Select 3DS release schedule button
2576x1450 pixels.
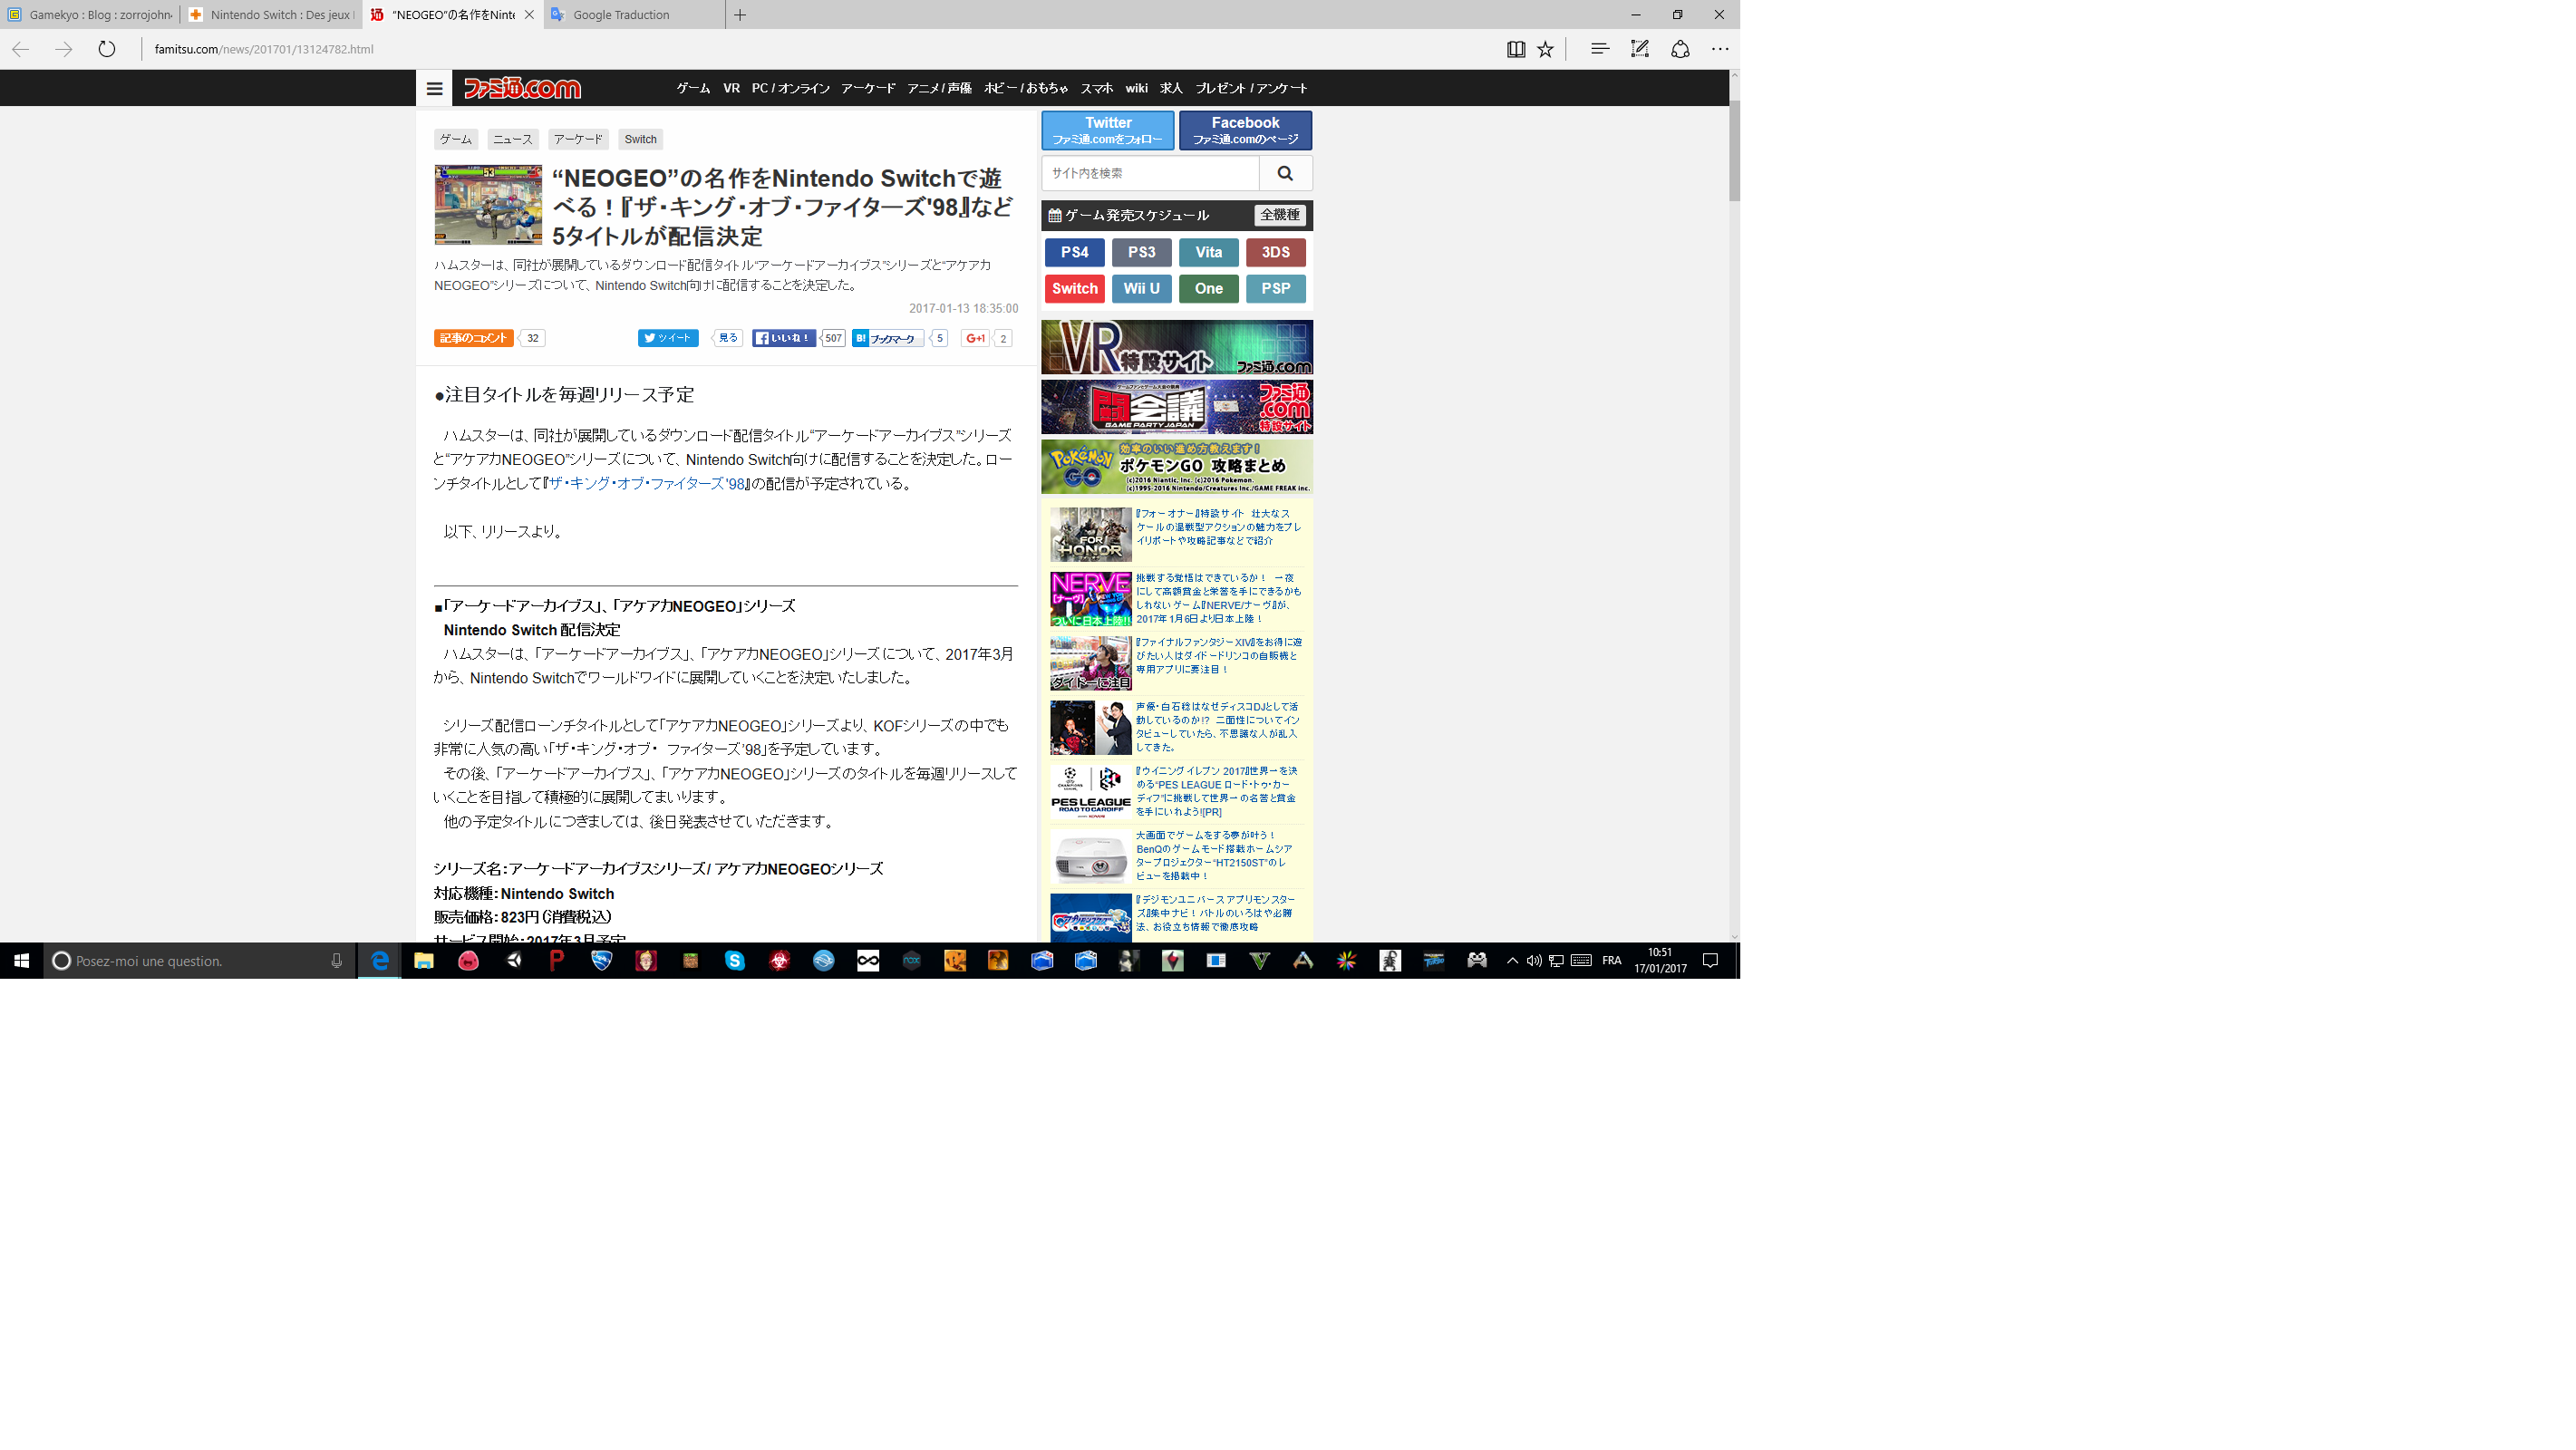click(1275, 252)
